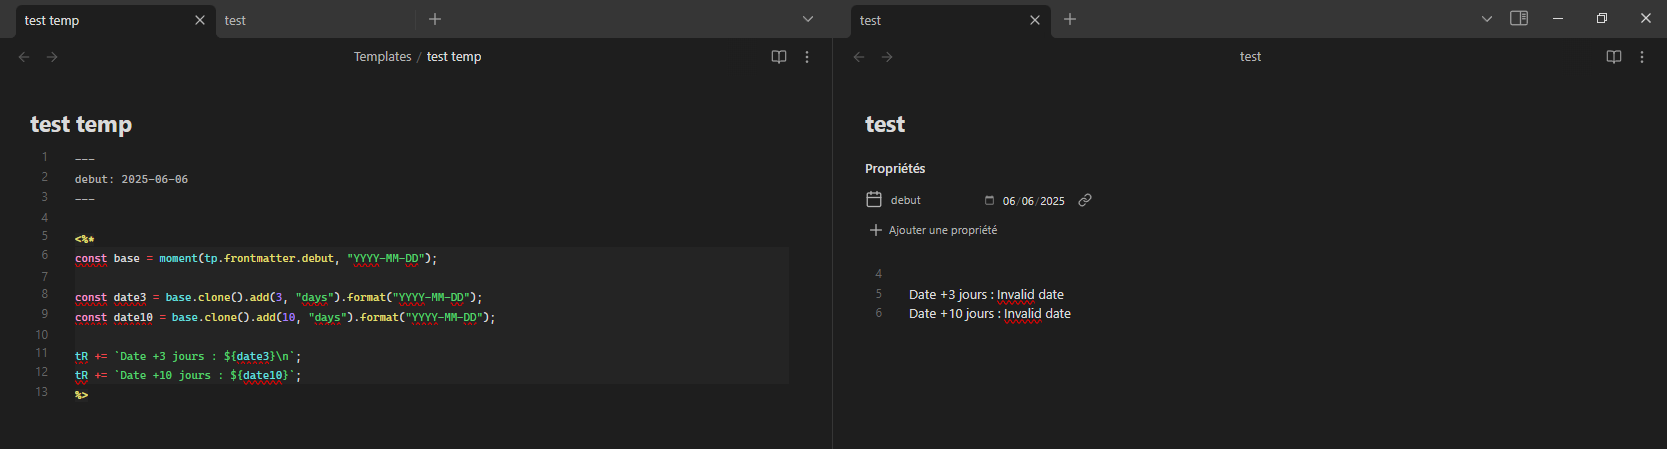
Task: Expand right tab list dropdown arrow
Action: pyautogui.click(x=1487, y=19)
